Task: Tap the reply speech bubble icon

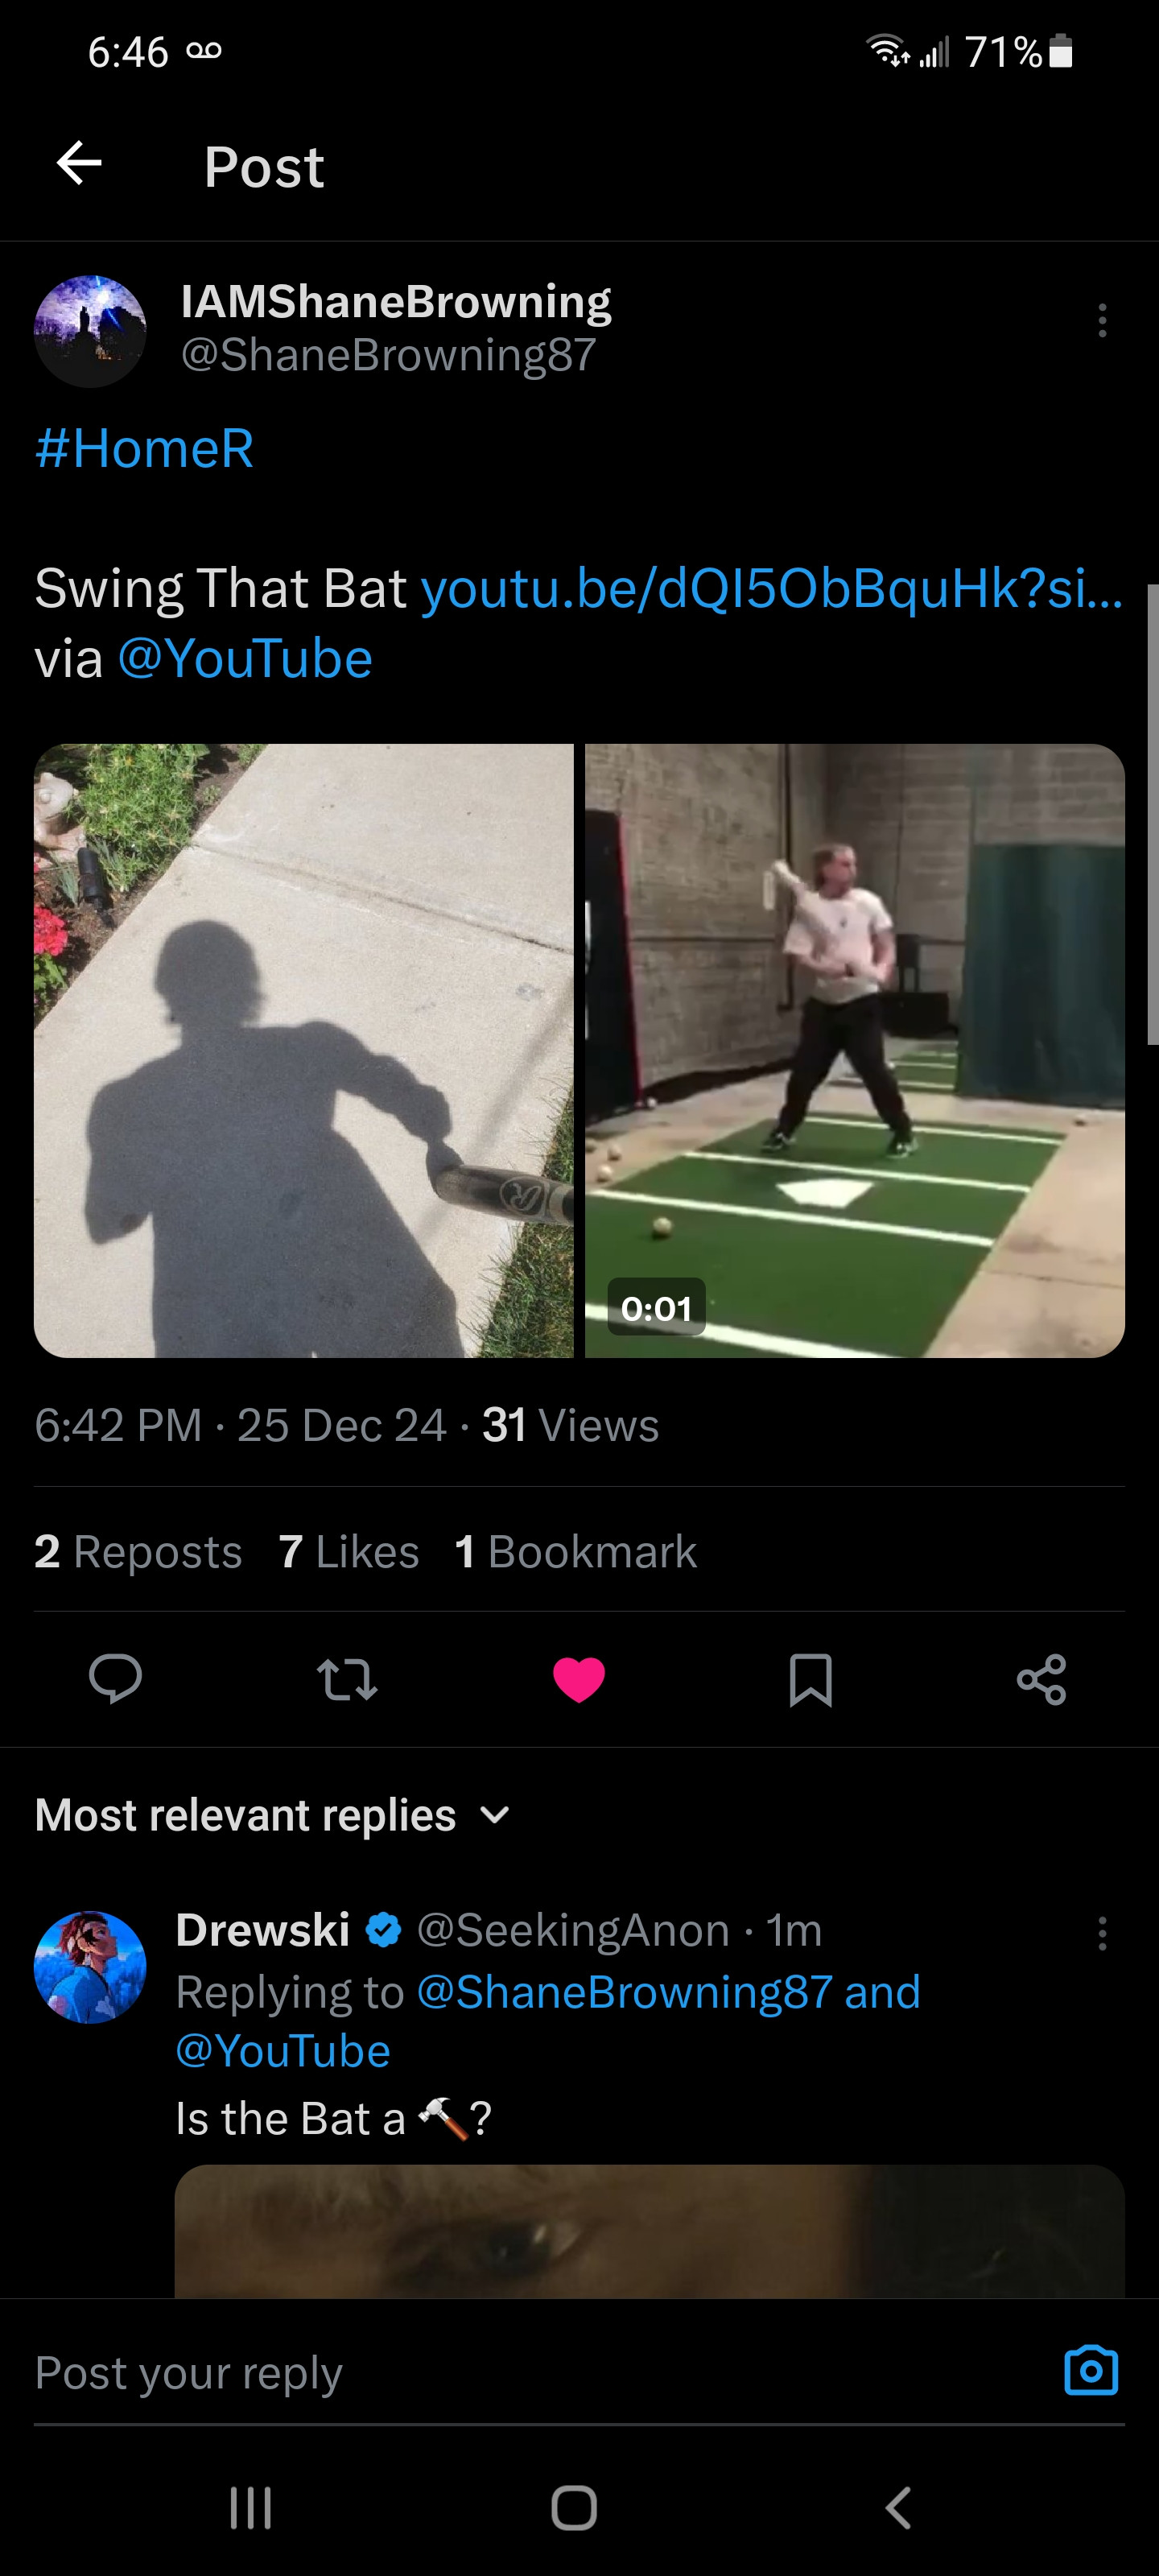Action: tap(115, 1679)
